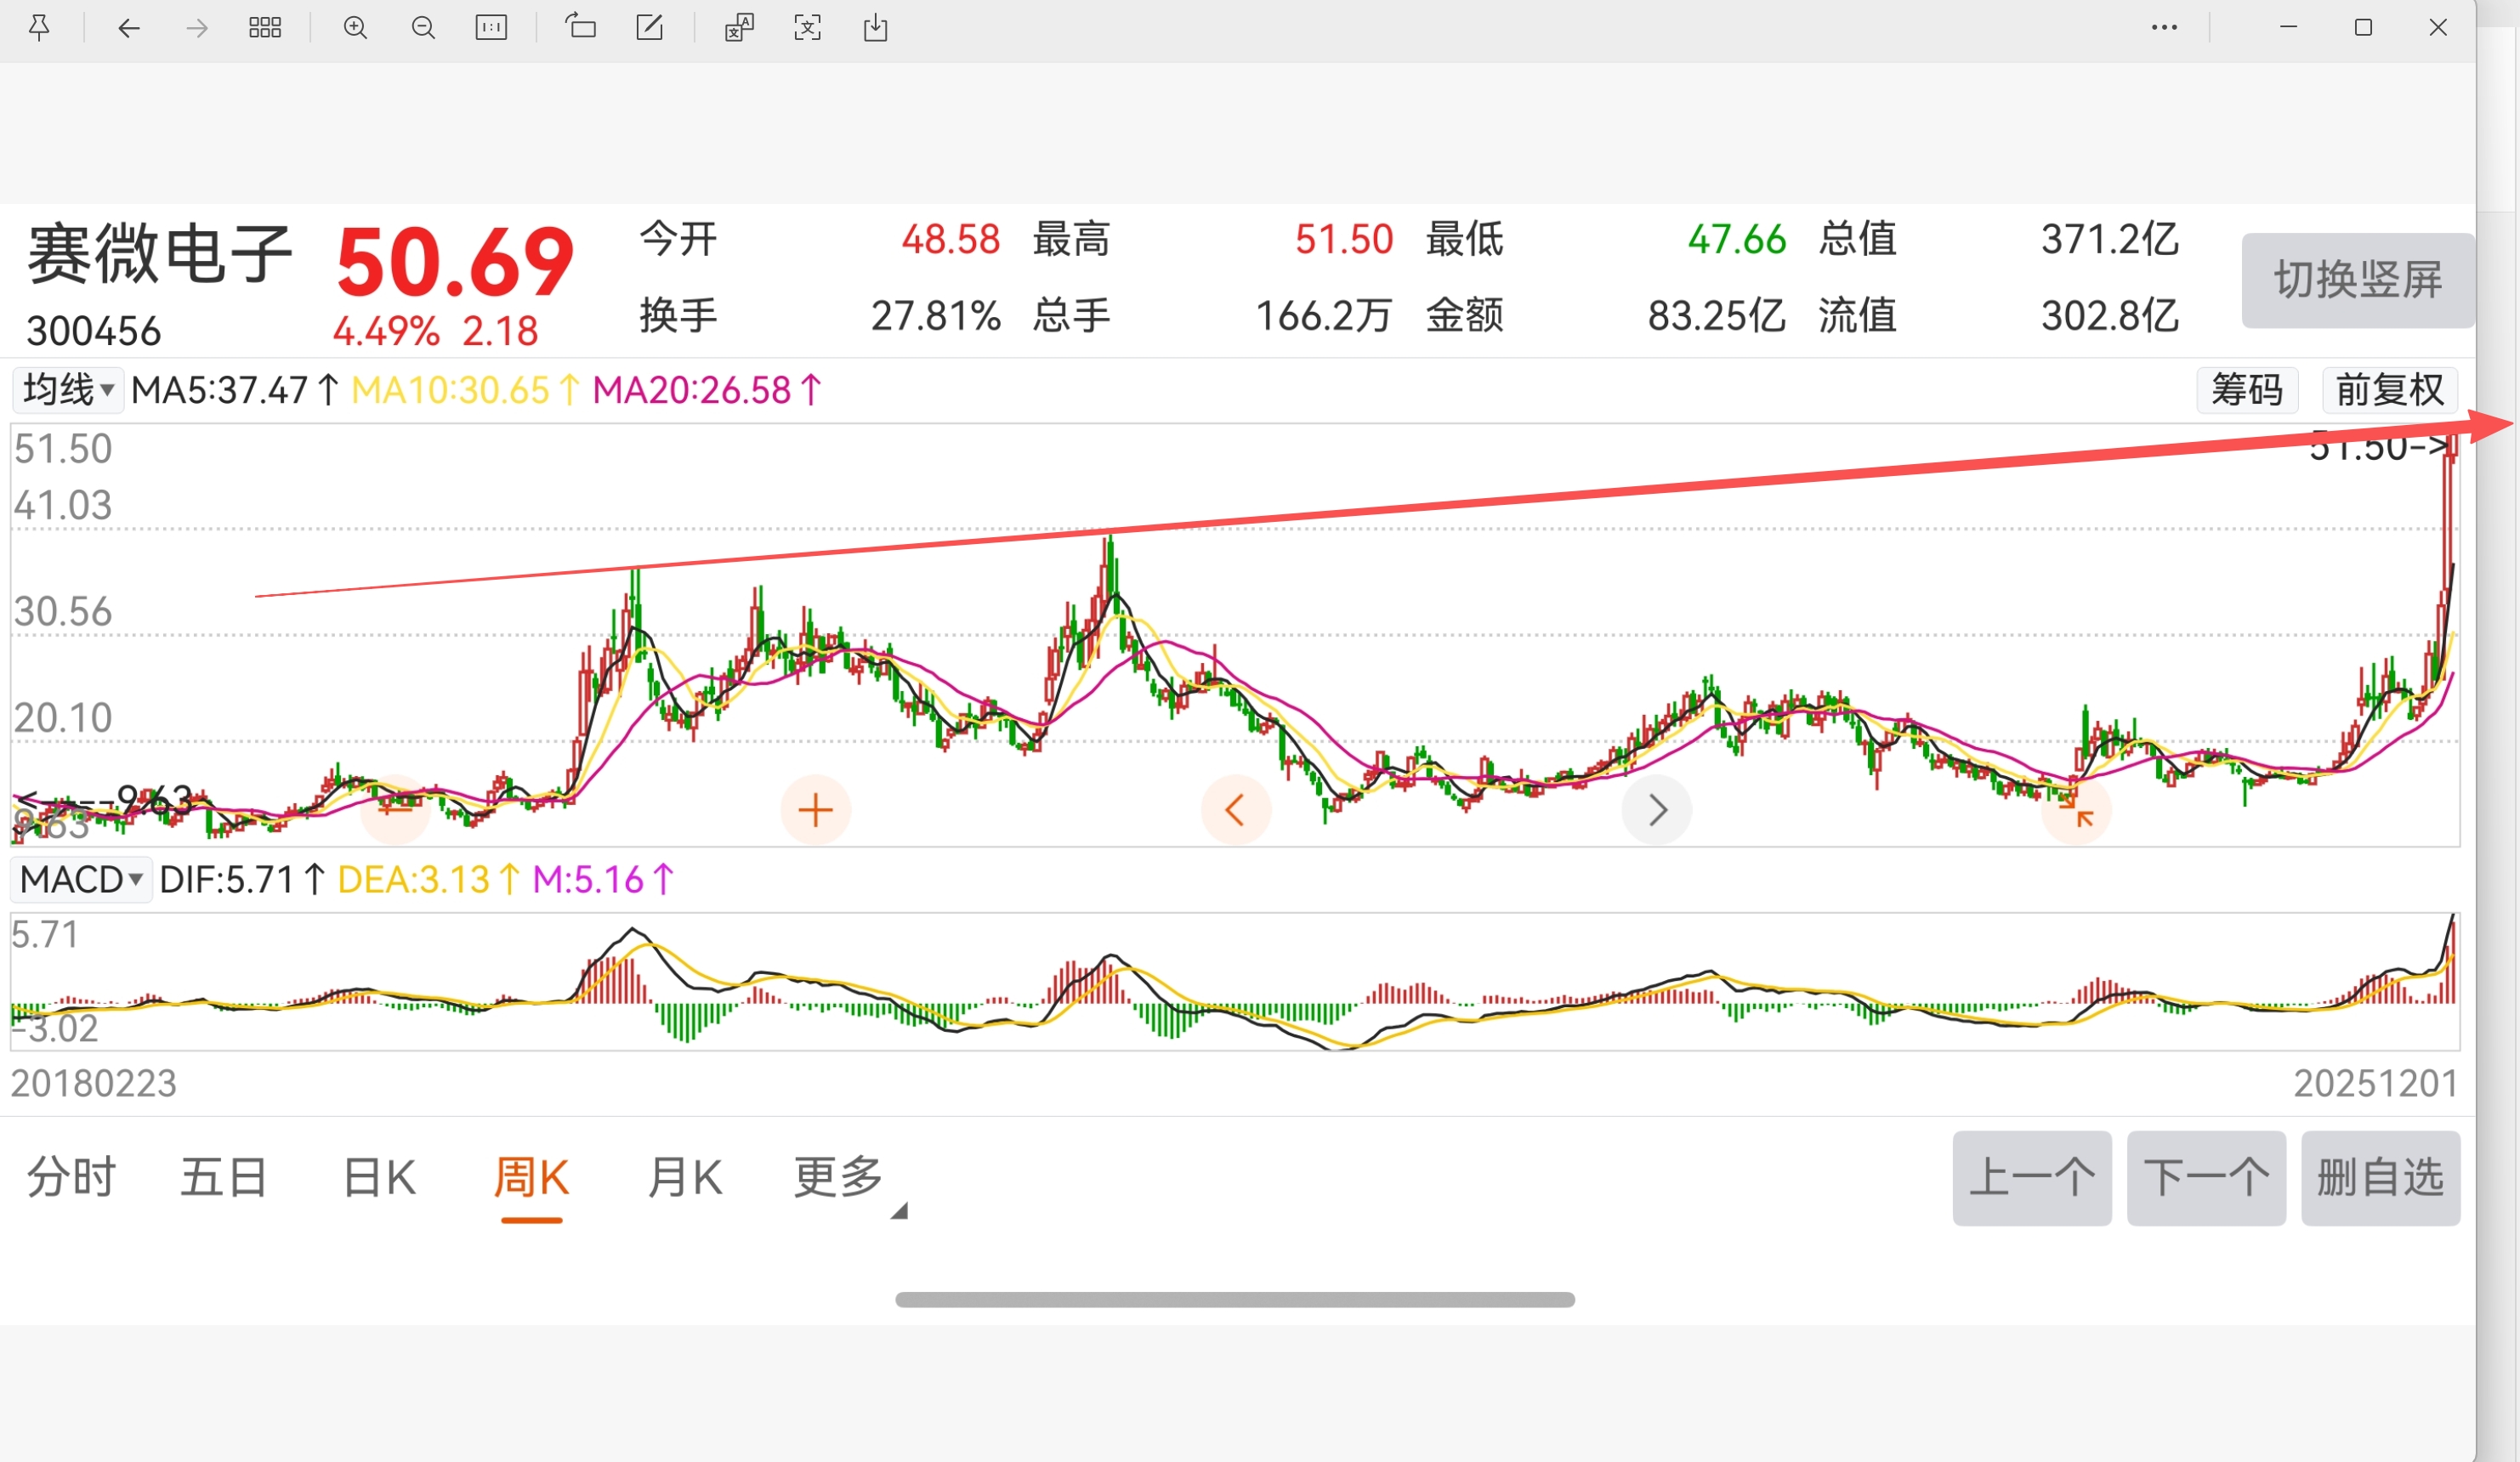
Task: Switch to the 日K tab
Action: [x=379, y=1177]
